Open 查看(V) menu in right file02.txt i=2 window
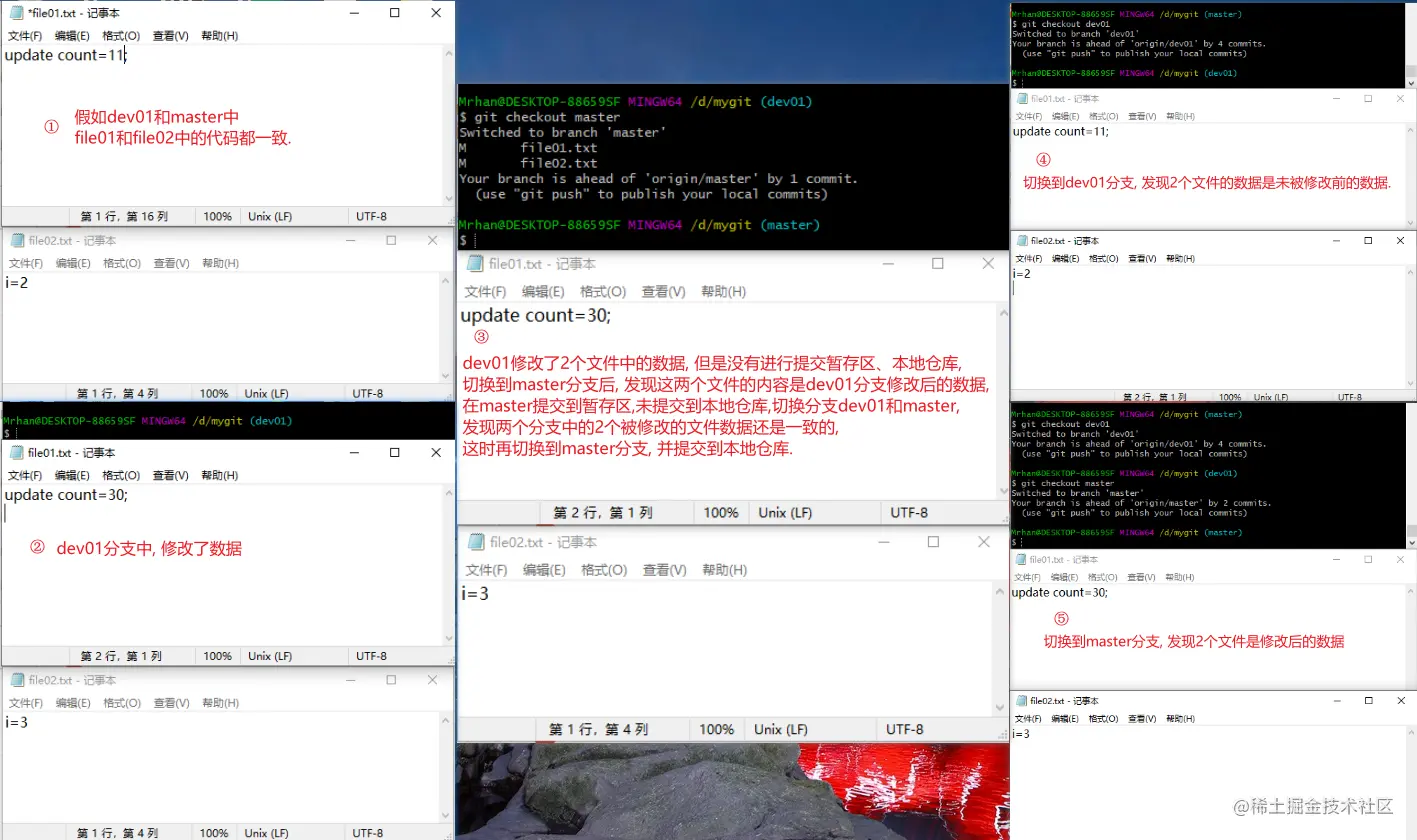 coord(1141,258)
